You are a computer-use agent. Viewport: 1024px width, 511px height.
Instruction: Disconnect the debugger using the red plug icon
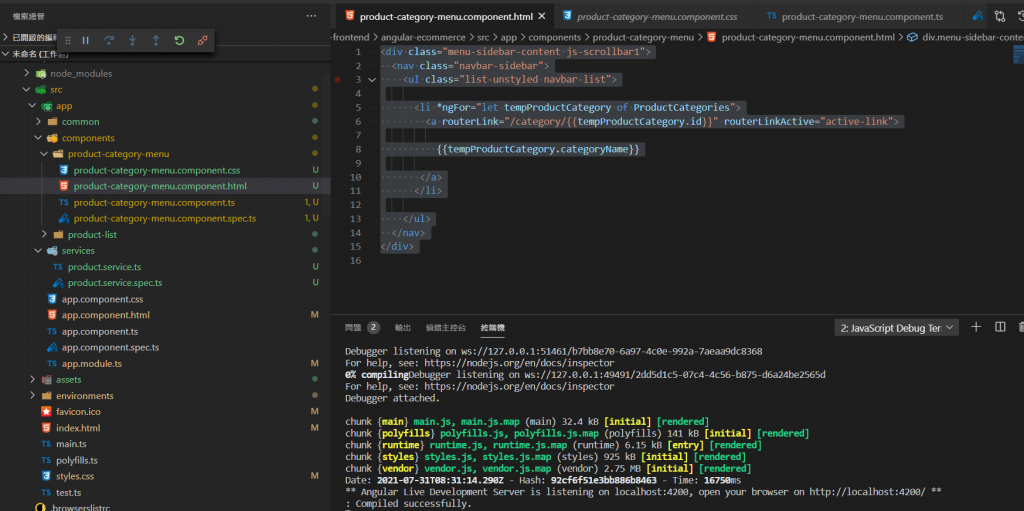203,40
